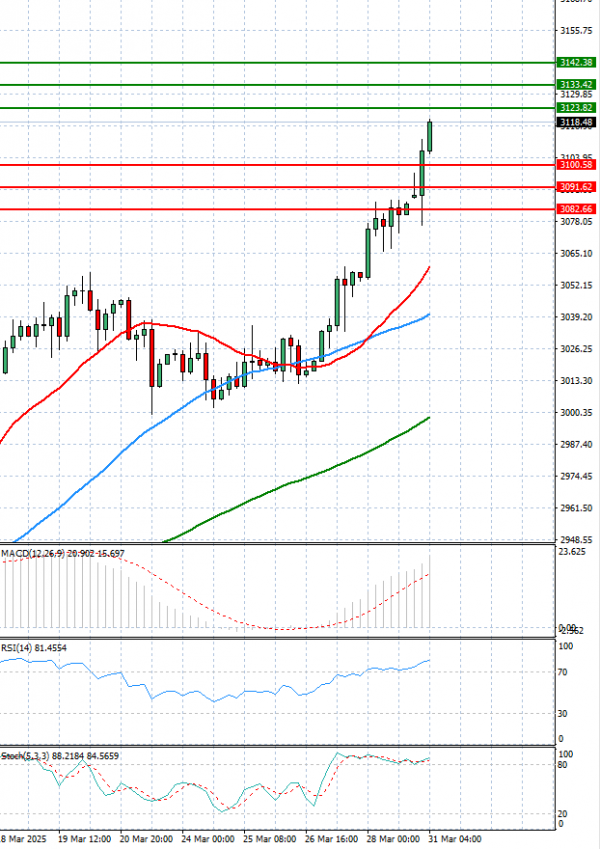
Task: Click the 3039.20 price axis value
Action: (576, 317)
